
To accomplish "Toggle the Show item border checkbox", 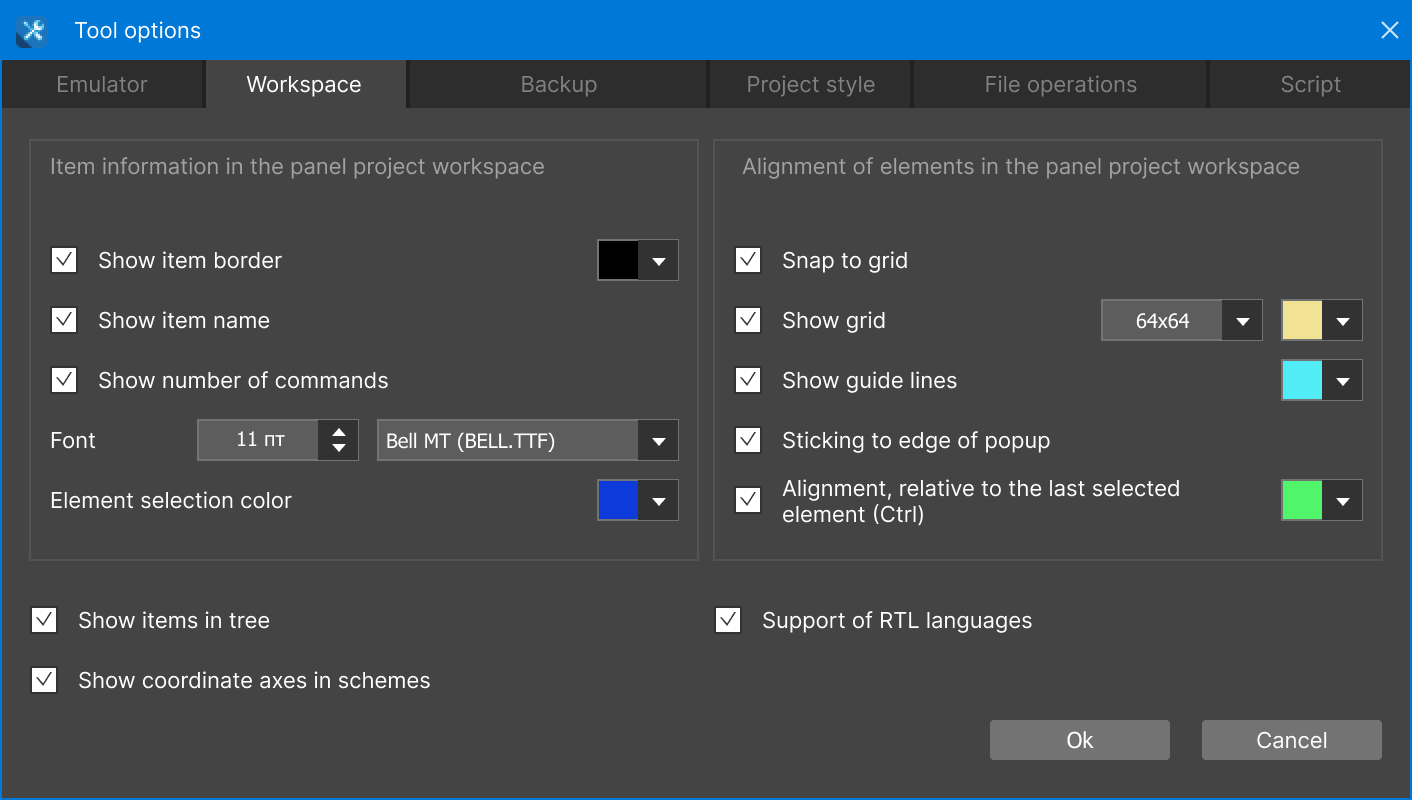I will click(x=64, y=260).
